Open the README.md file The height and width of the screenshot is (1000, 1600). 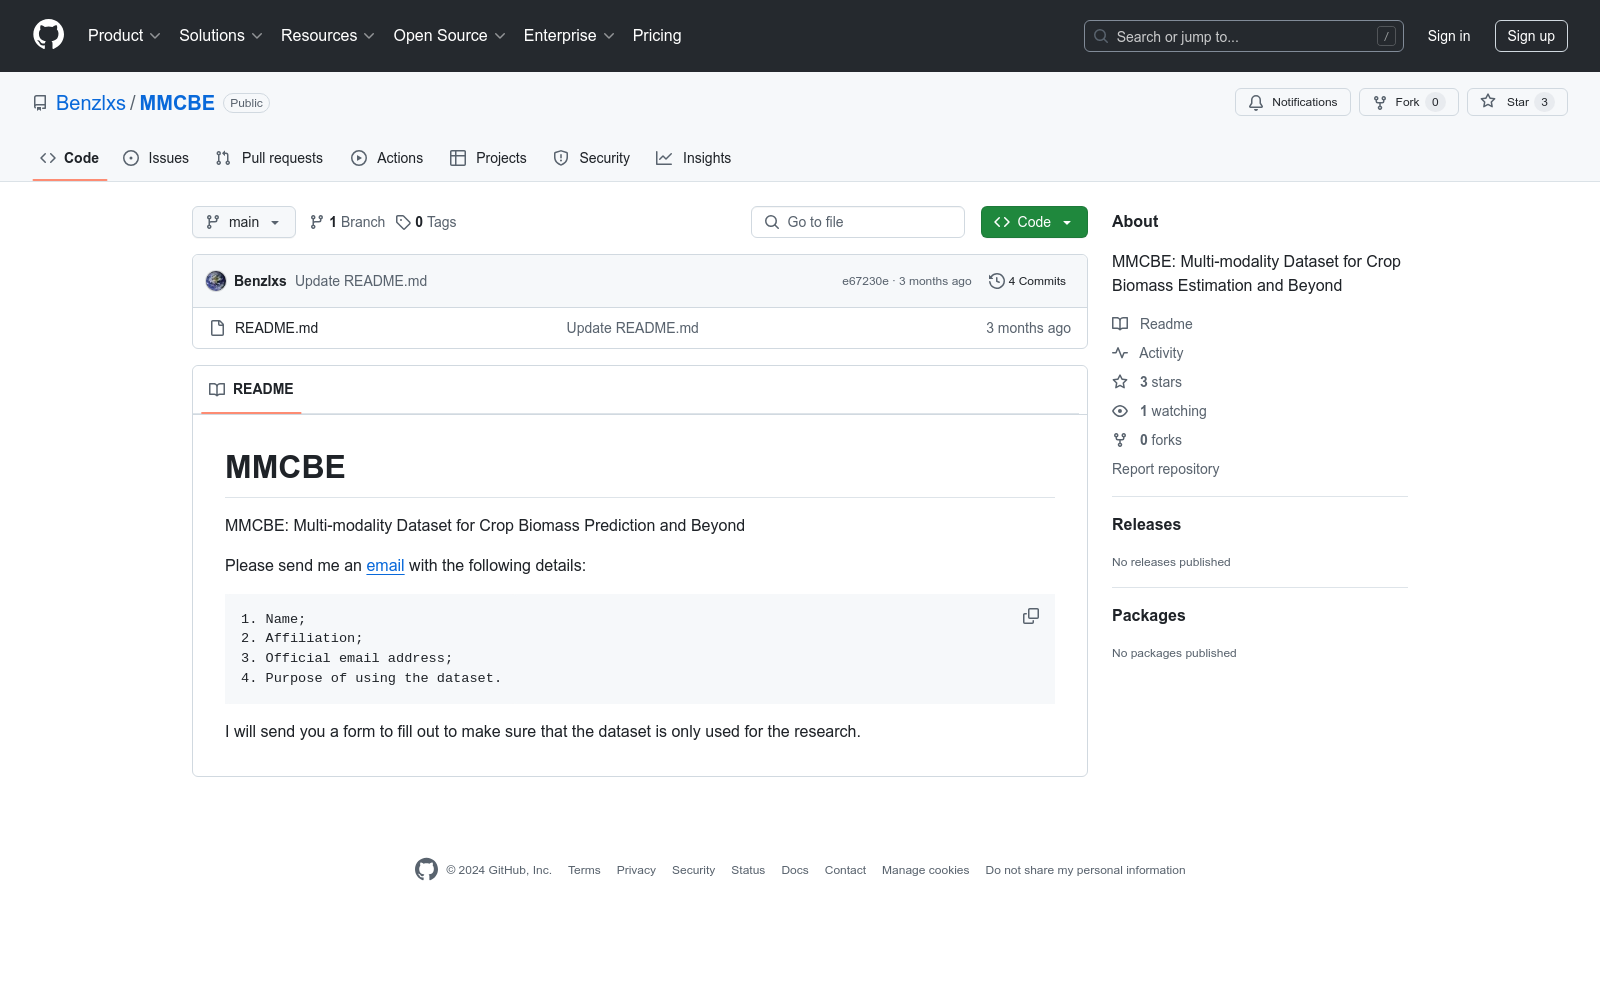coord(276,328)
